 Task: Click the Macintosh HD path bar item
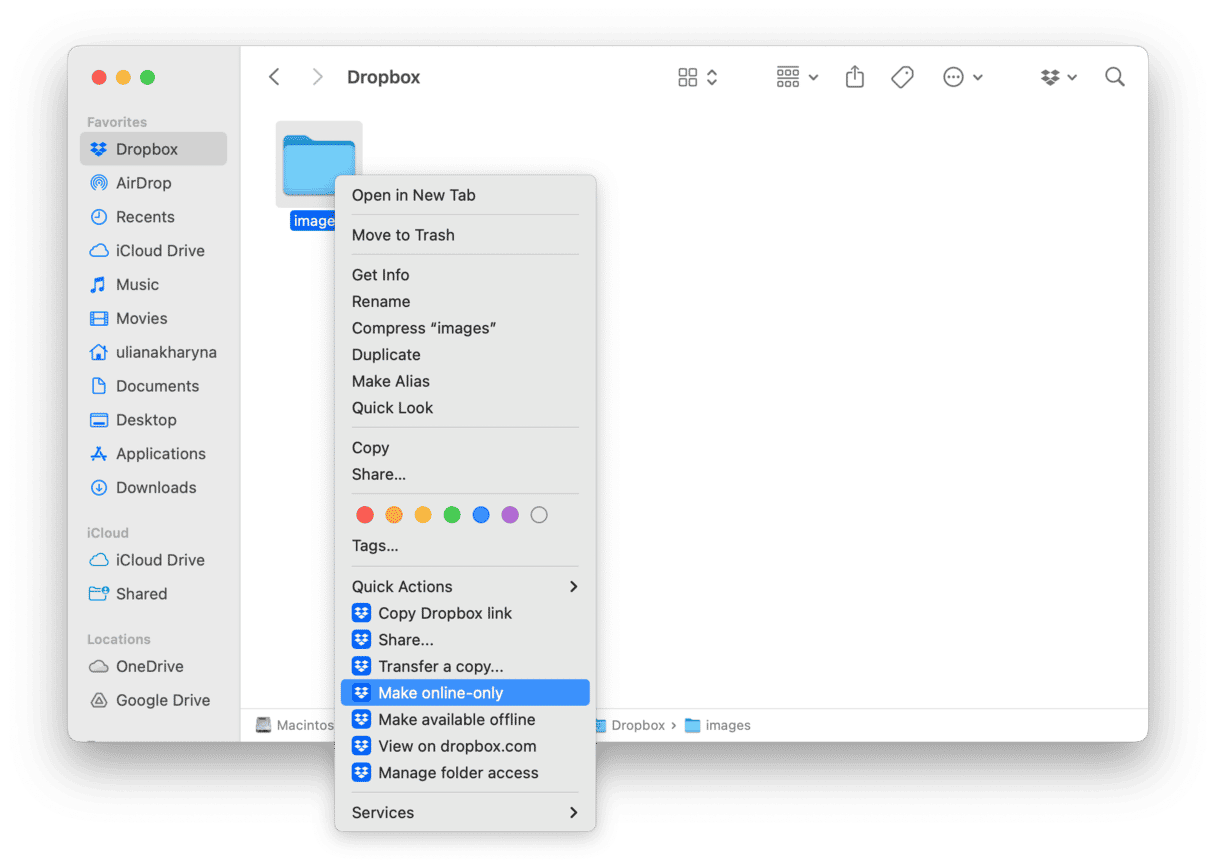[x=295, y=725]
